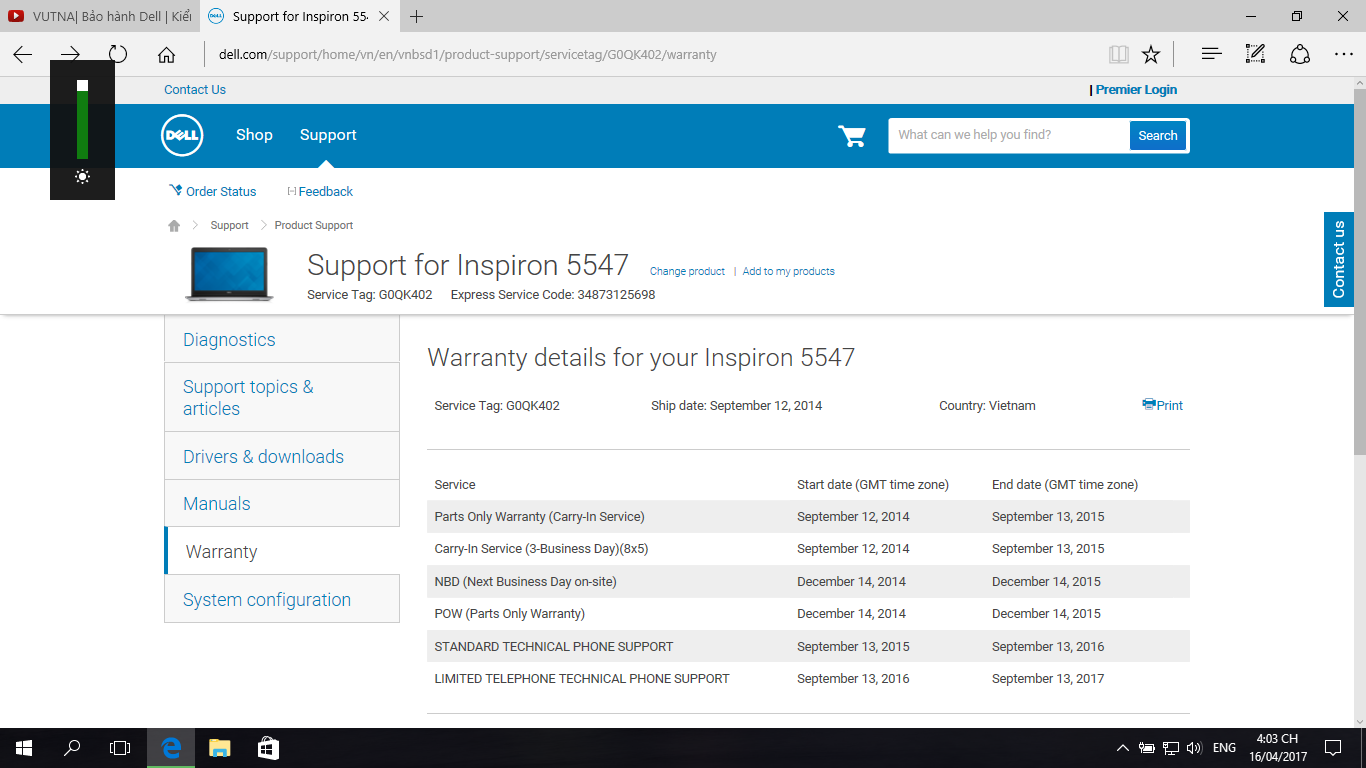The image size is (1366, 768).
Task: Select the Warranty sidebar item
Action: 282,551
